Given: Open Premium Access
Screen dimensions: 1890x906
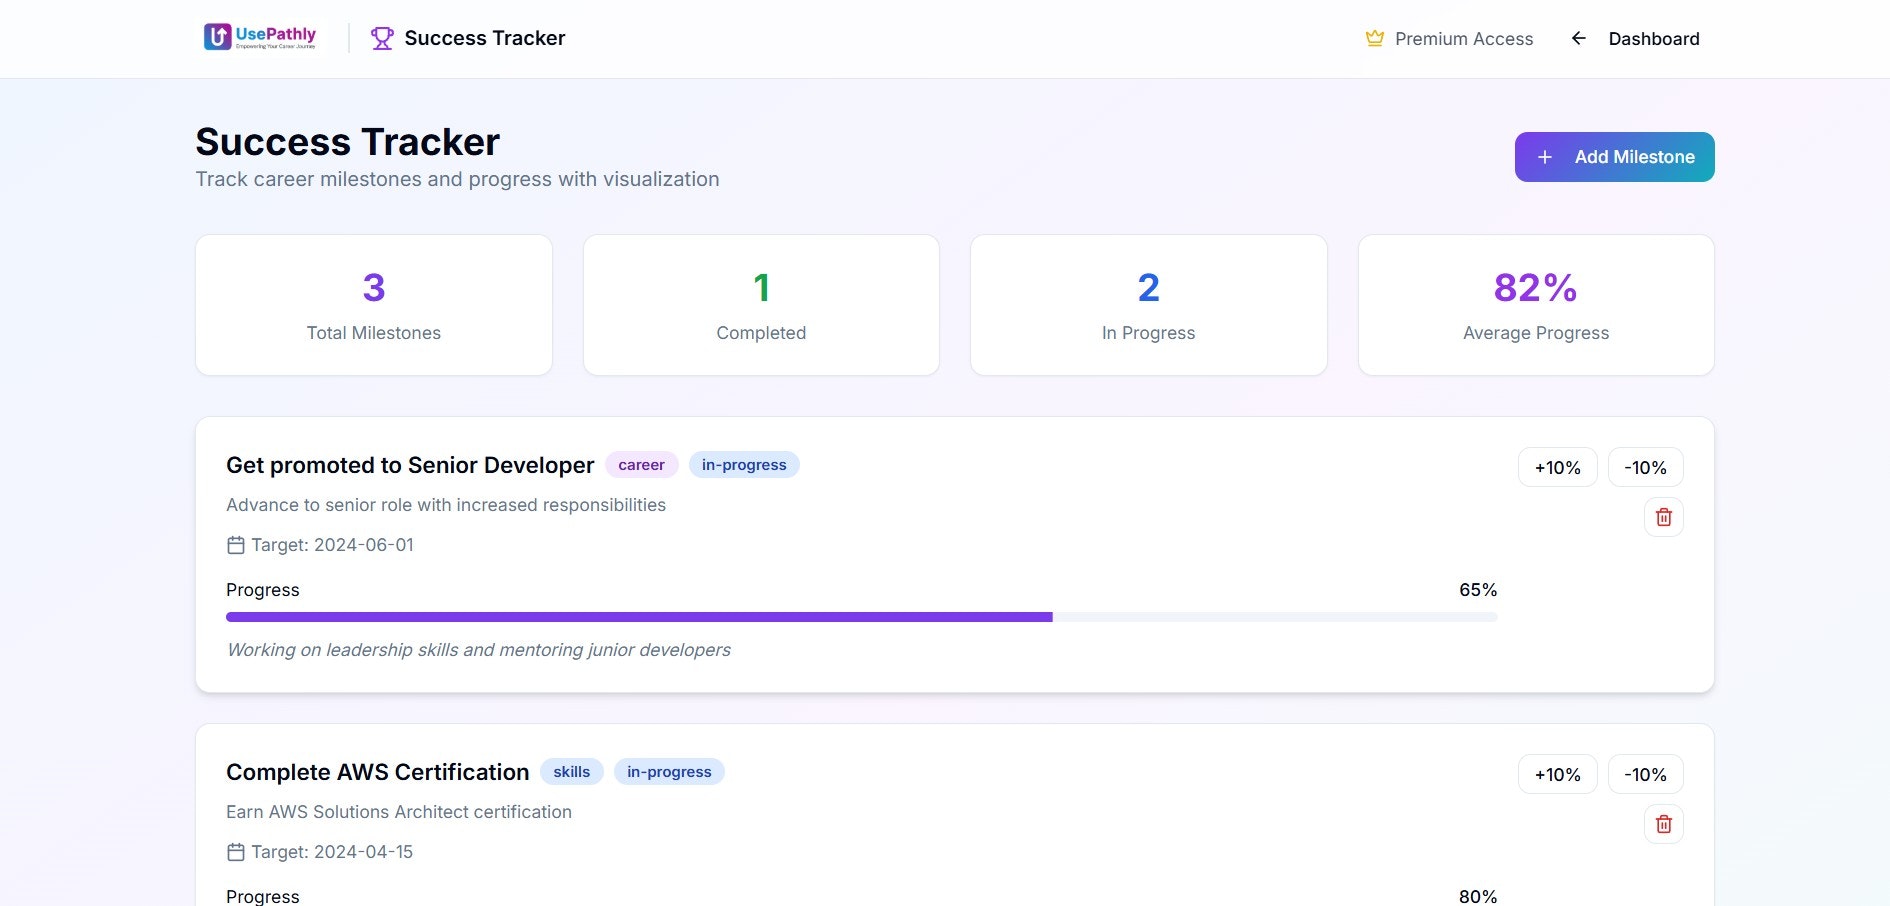Looking at the screenshot, I should coord(1449,38).
